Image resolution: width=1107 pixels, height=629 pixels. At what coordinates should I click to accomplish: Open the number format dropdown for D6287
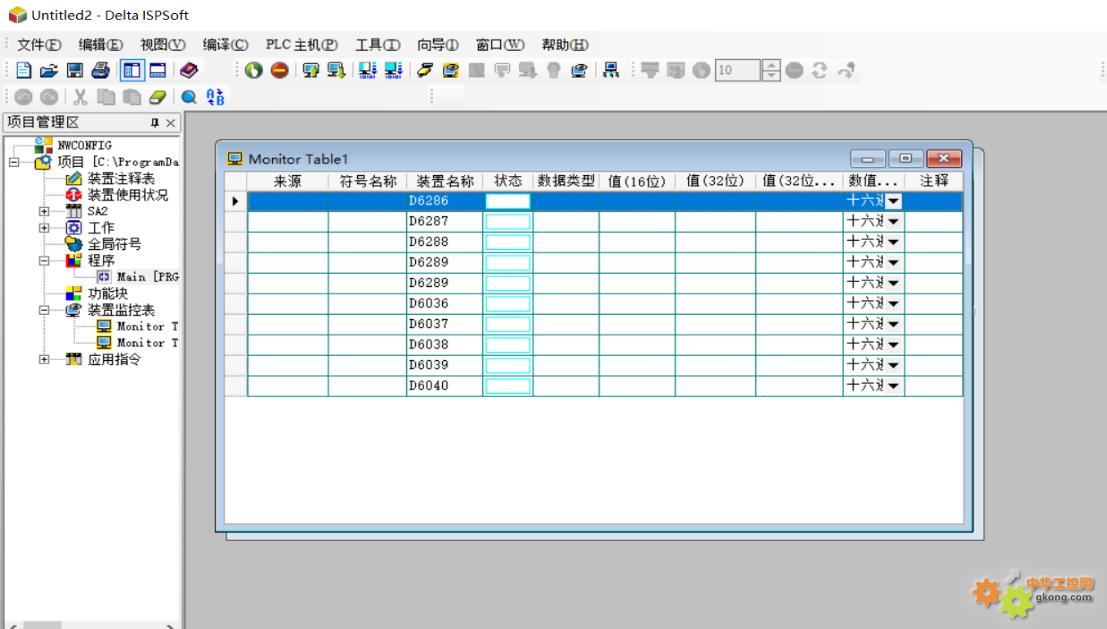coord(894,222)
